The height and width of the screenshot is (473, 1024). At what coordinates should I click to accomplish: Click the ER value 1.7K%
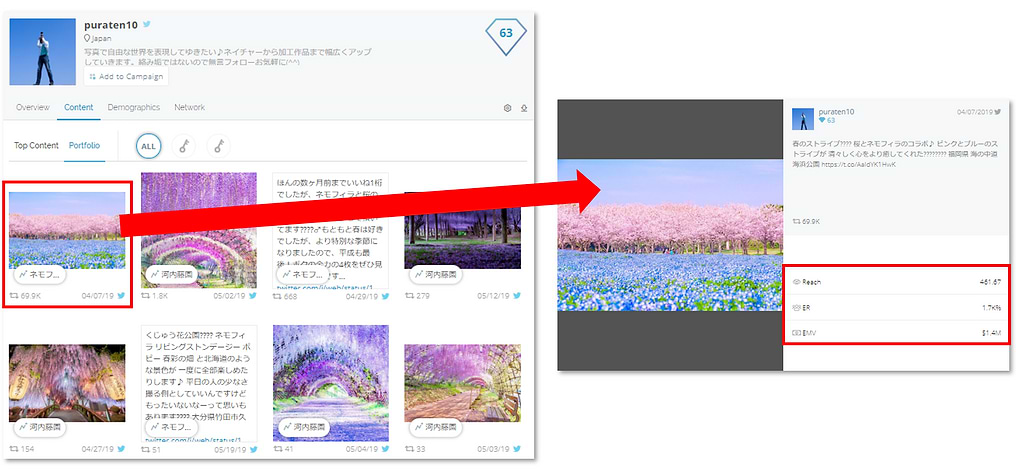point(989,308)
